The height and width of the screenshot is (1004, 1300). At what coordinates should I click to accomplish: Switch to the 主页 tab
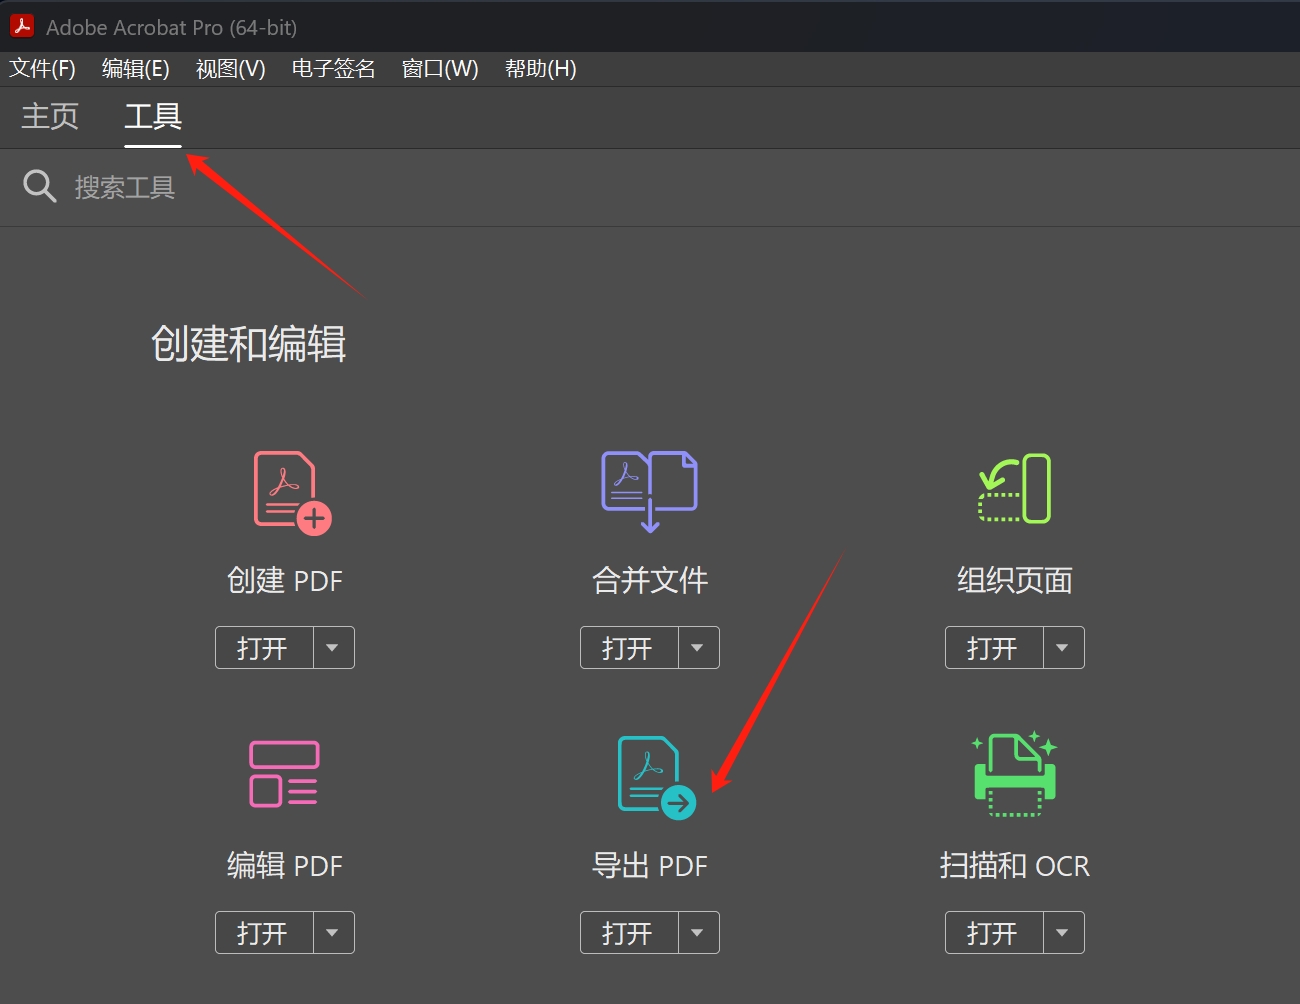point(50,116)
